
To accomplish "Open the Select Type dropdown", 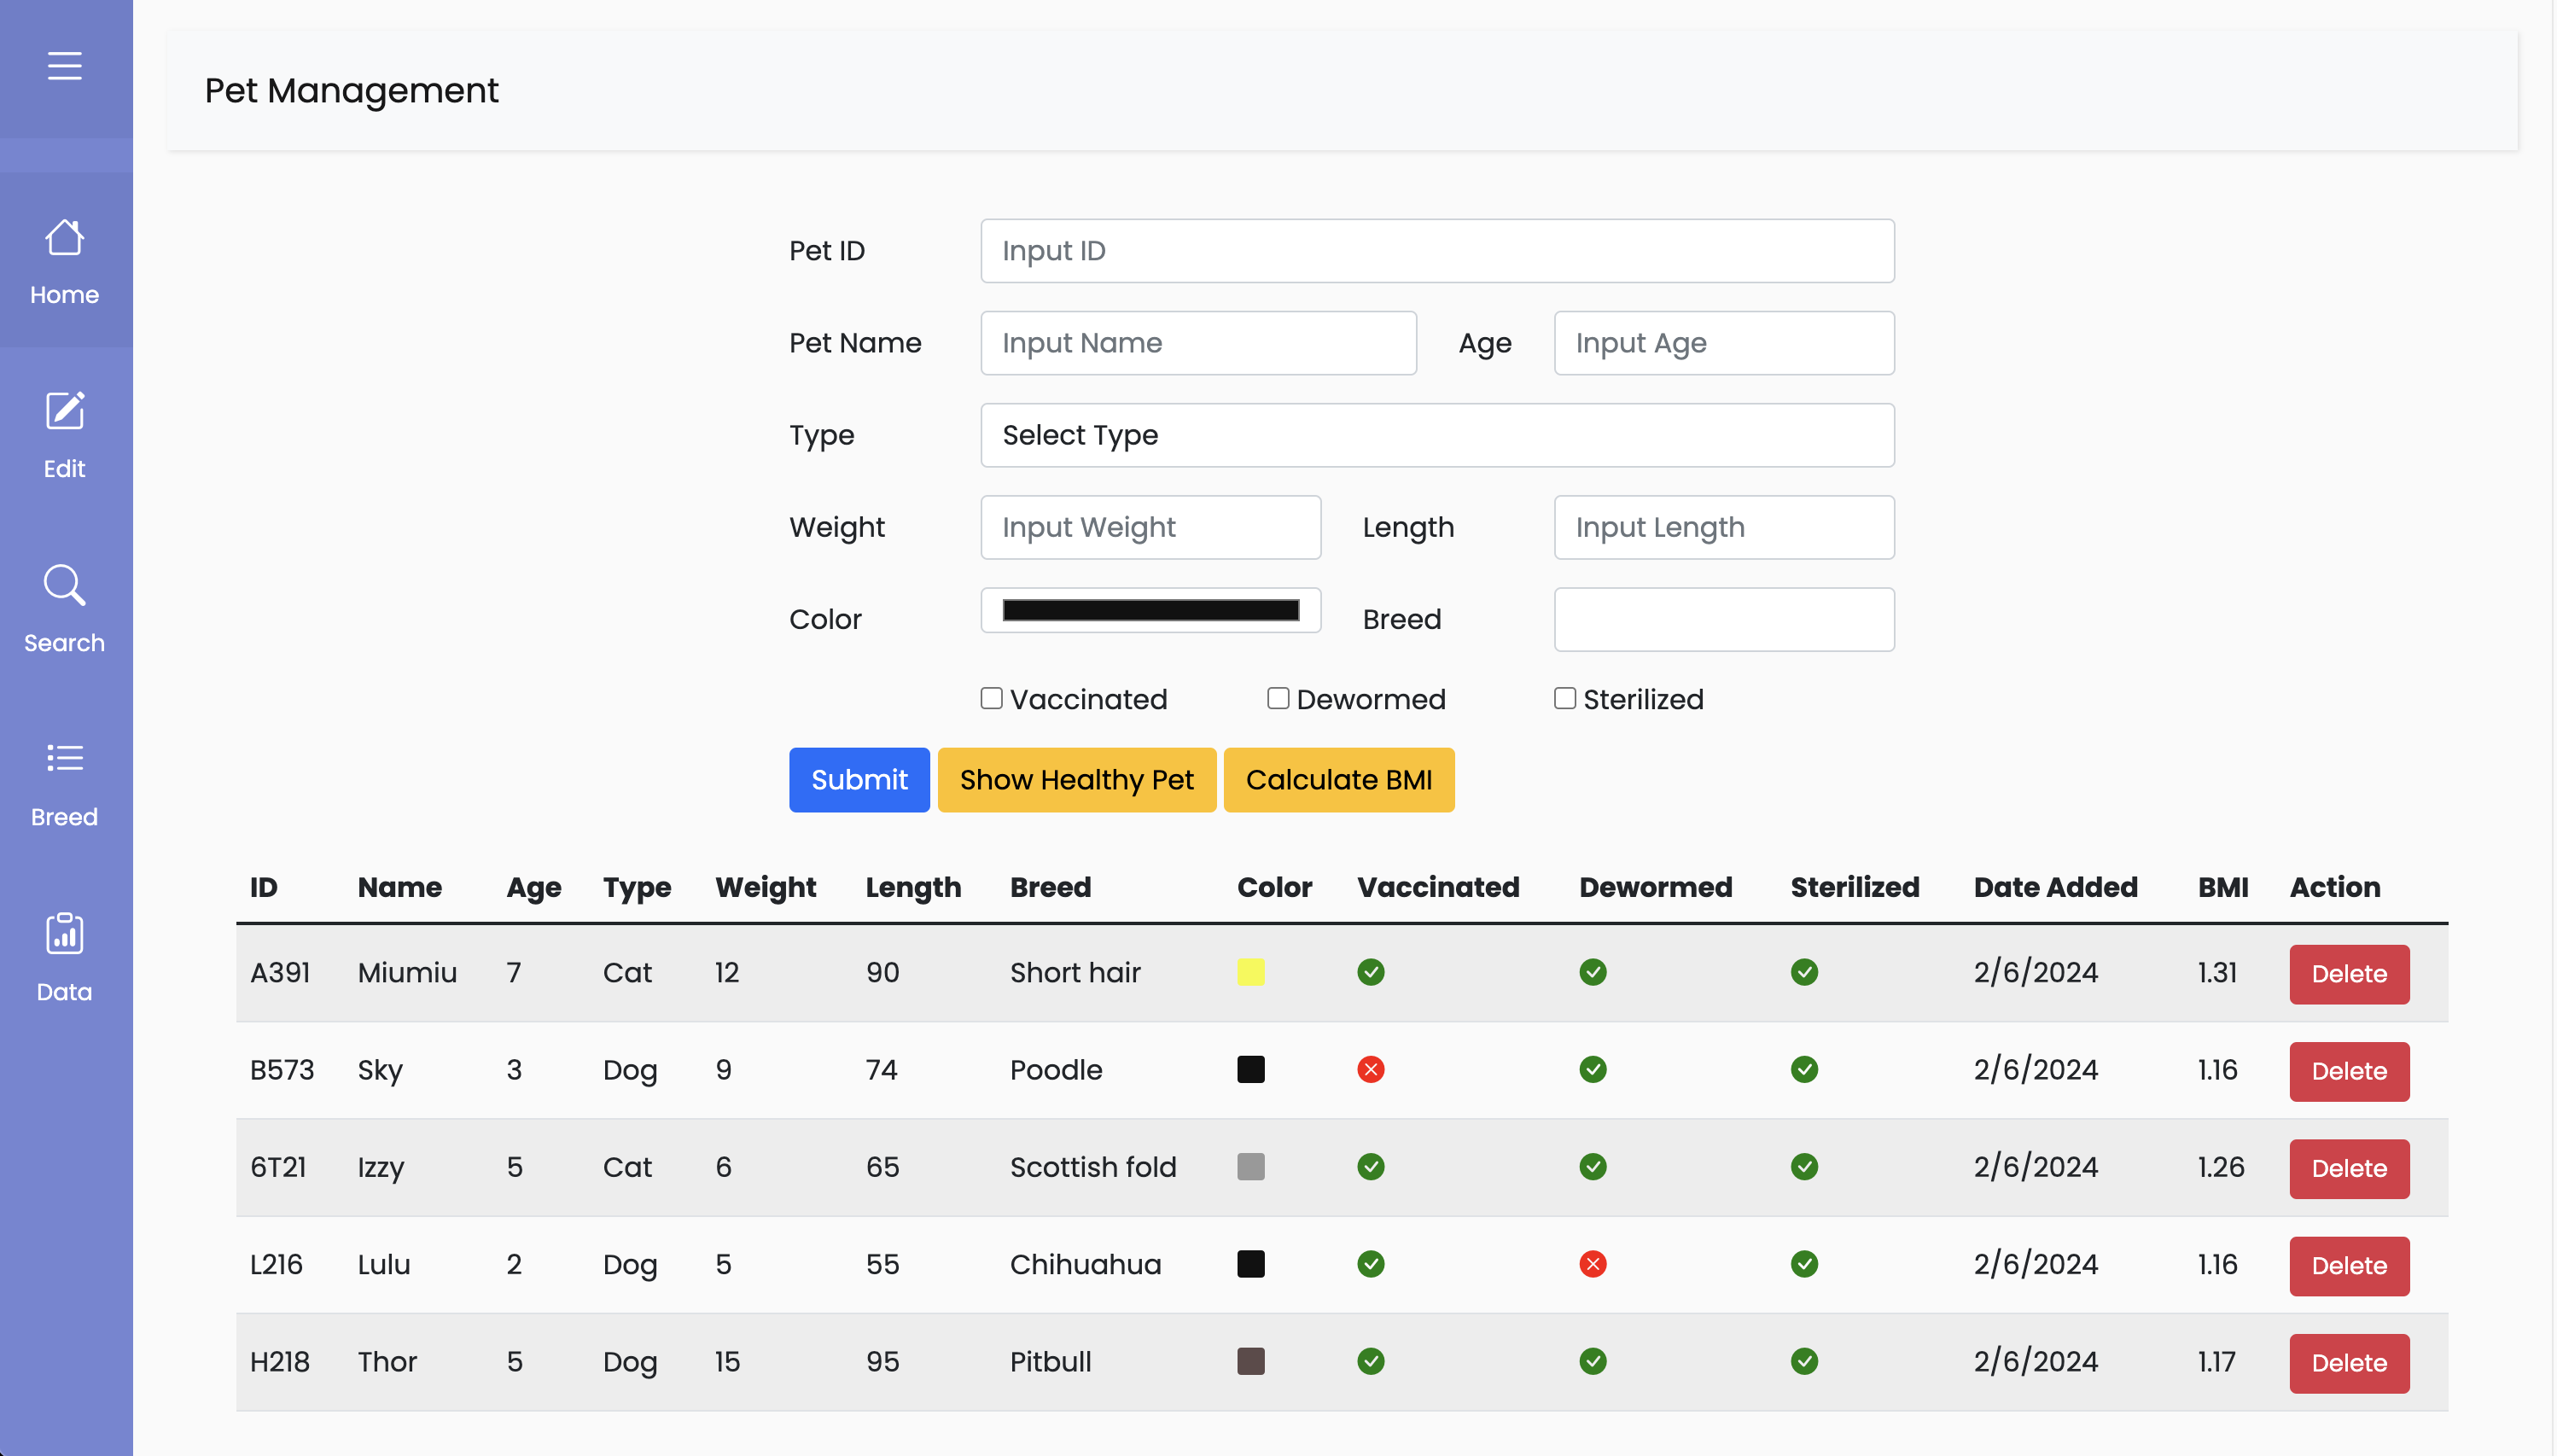I will 1436,435.
